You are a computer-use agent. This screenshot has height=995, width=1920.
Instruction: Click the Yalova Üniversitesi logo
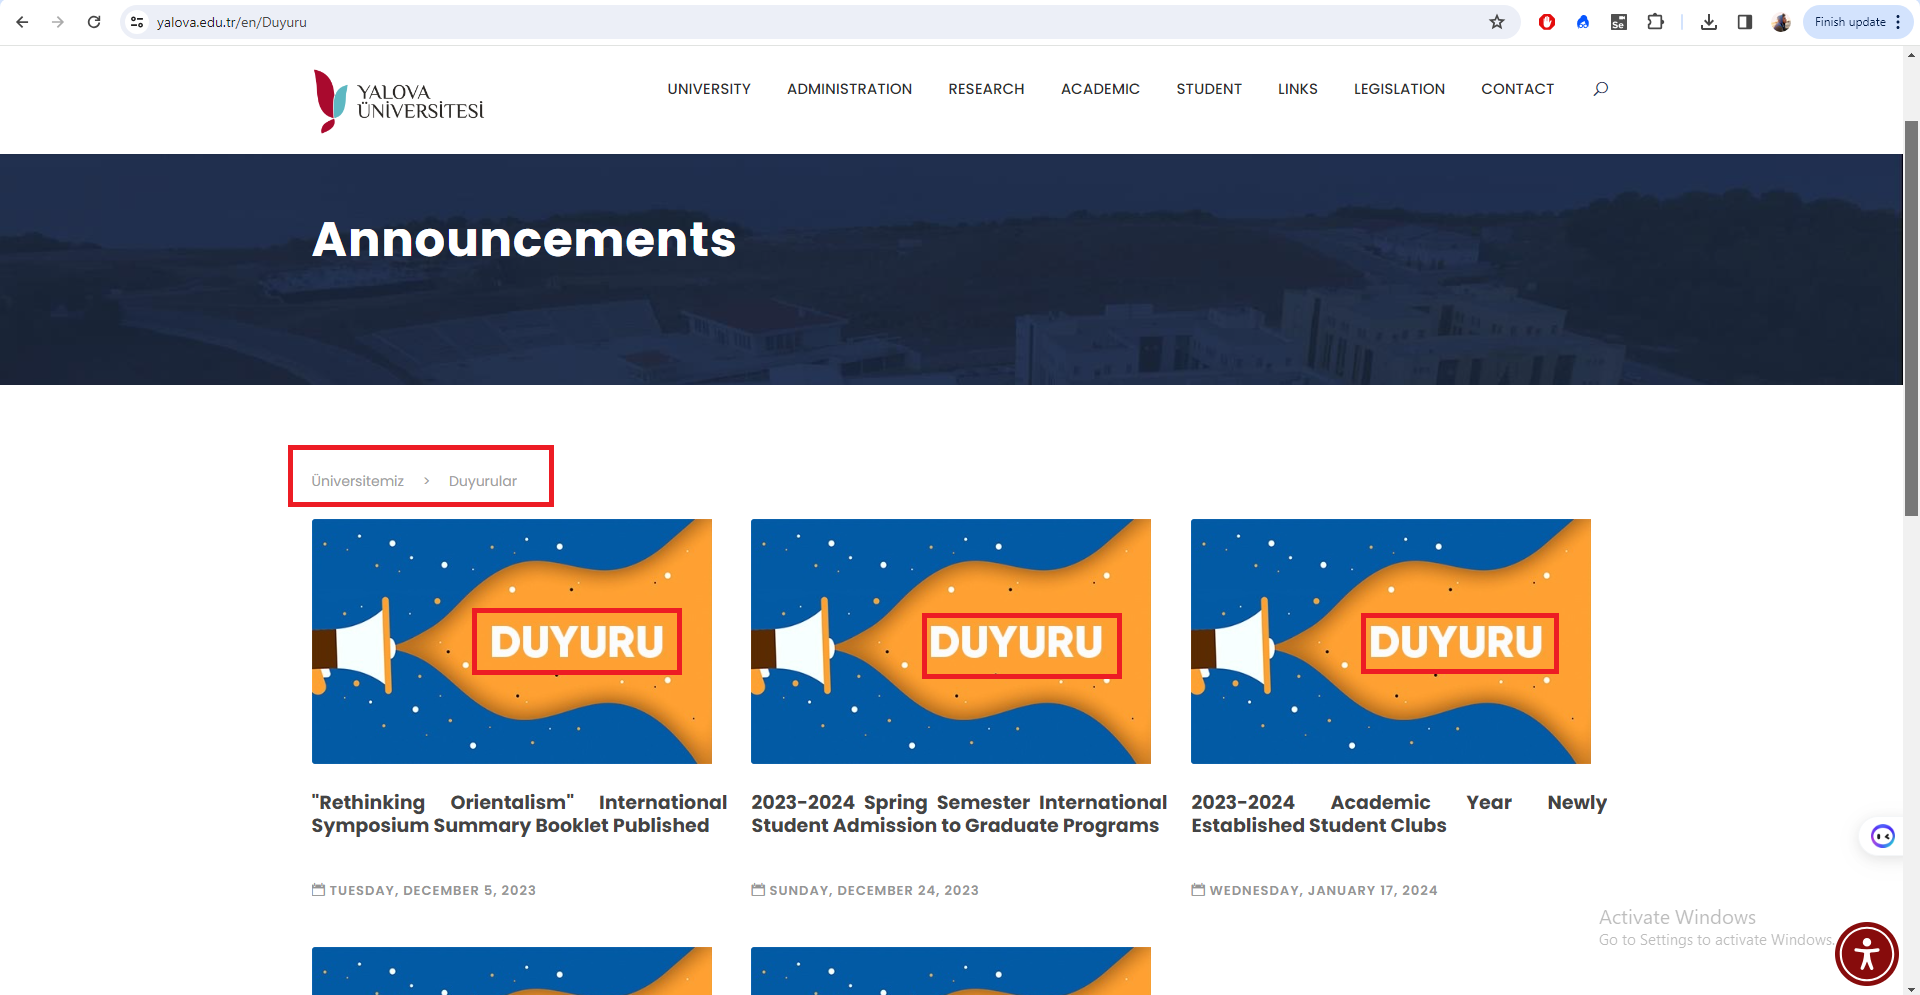coord(398,100)
